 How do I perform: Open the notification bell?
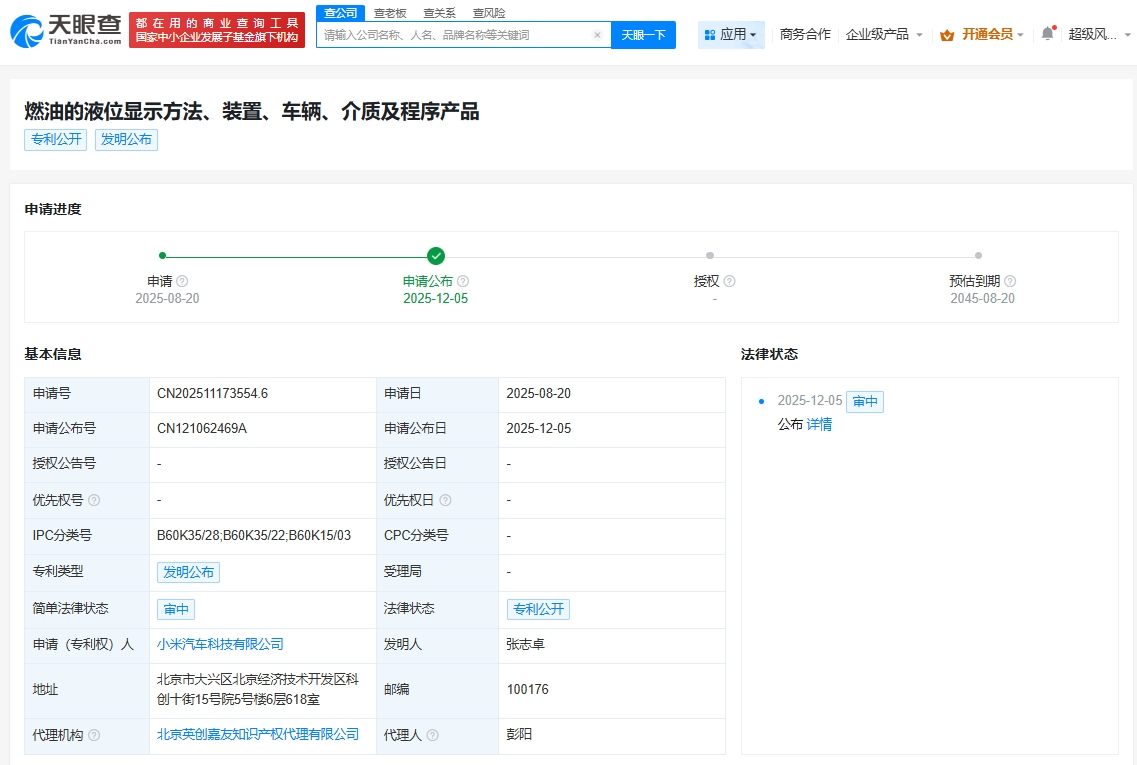pyautogui.click(x=1047, y=33)
